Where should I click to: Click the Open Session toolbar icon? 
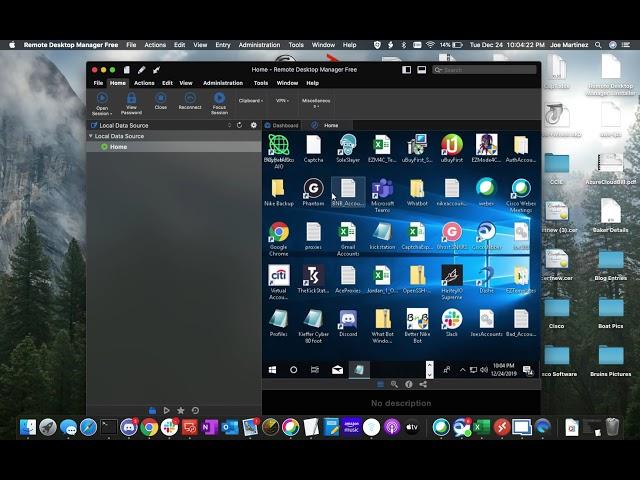(x=102, y=98)
